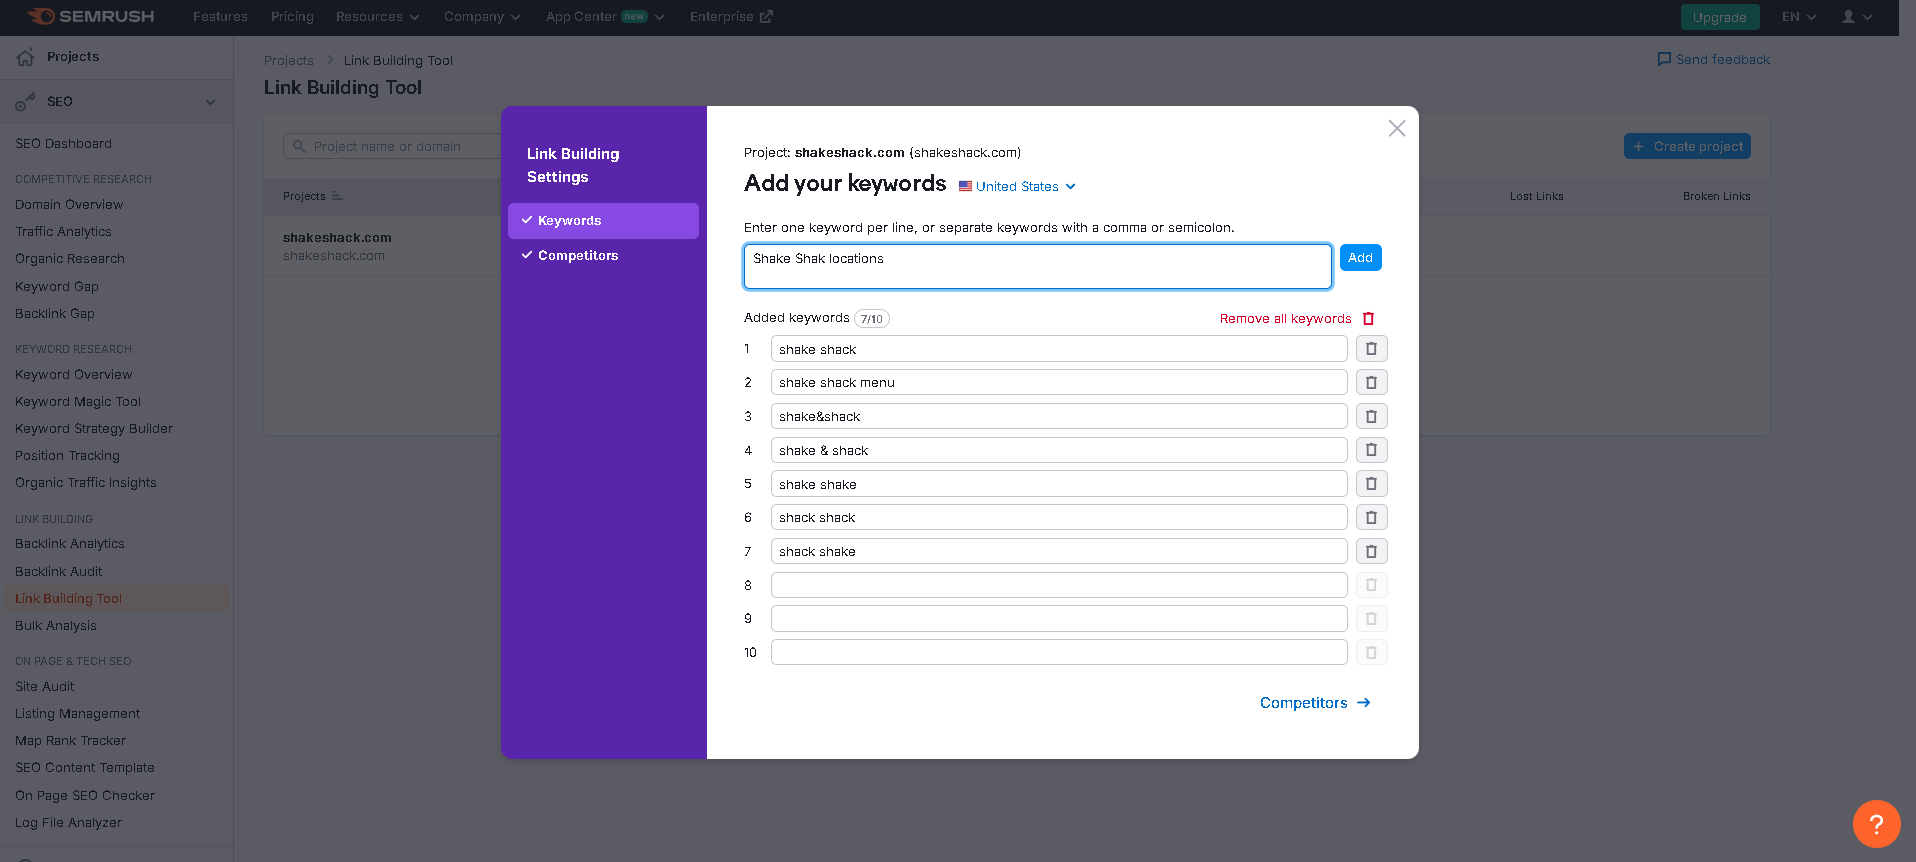Go to Competitors step via bottom link
The image size is (1916, 862).
[x=1315, y=703]
